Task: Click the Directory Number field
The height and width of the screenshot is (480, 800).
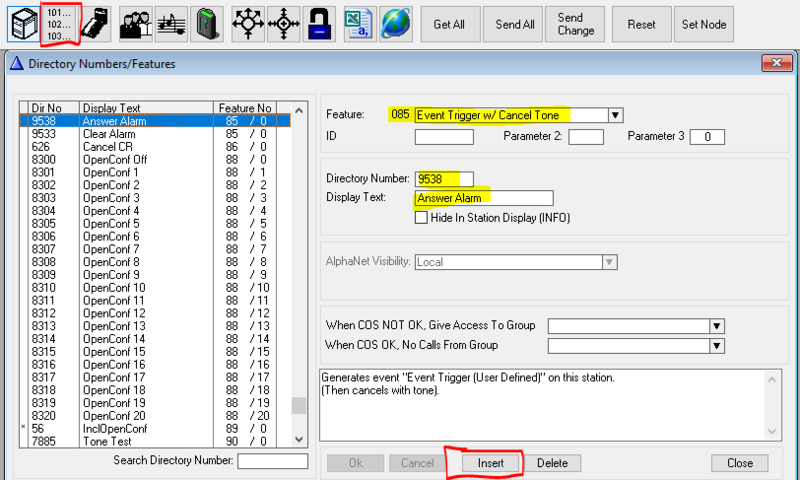Action: point(444,179)
